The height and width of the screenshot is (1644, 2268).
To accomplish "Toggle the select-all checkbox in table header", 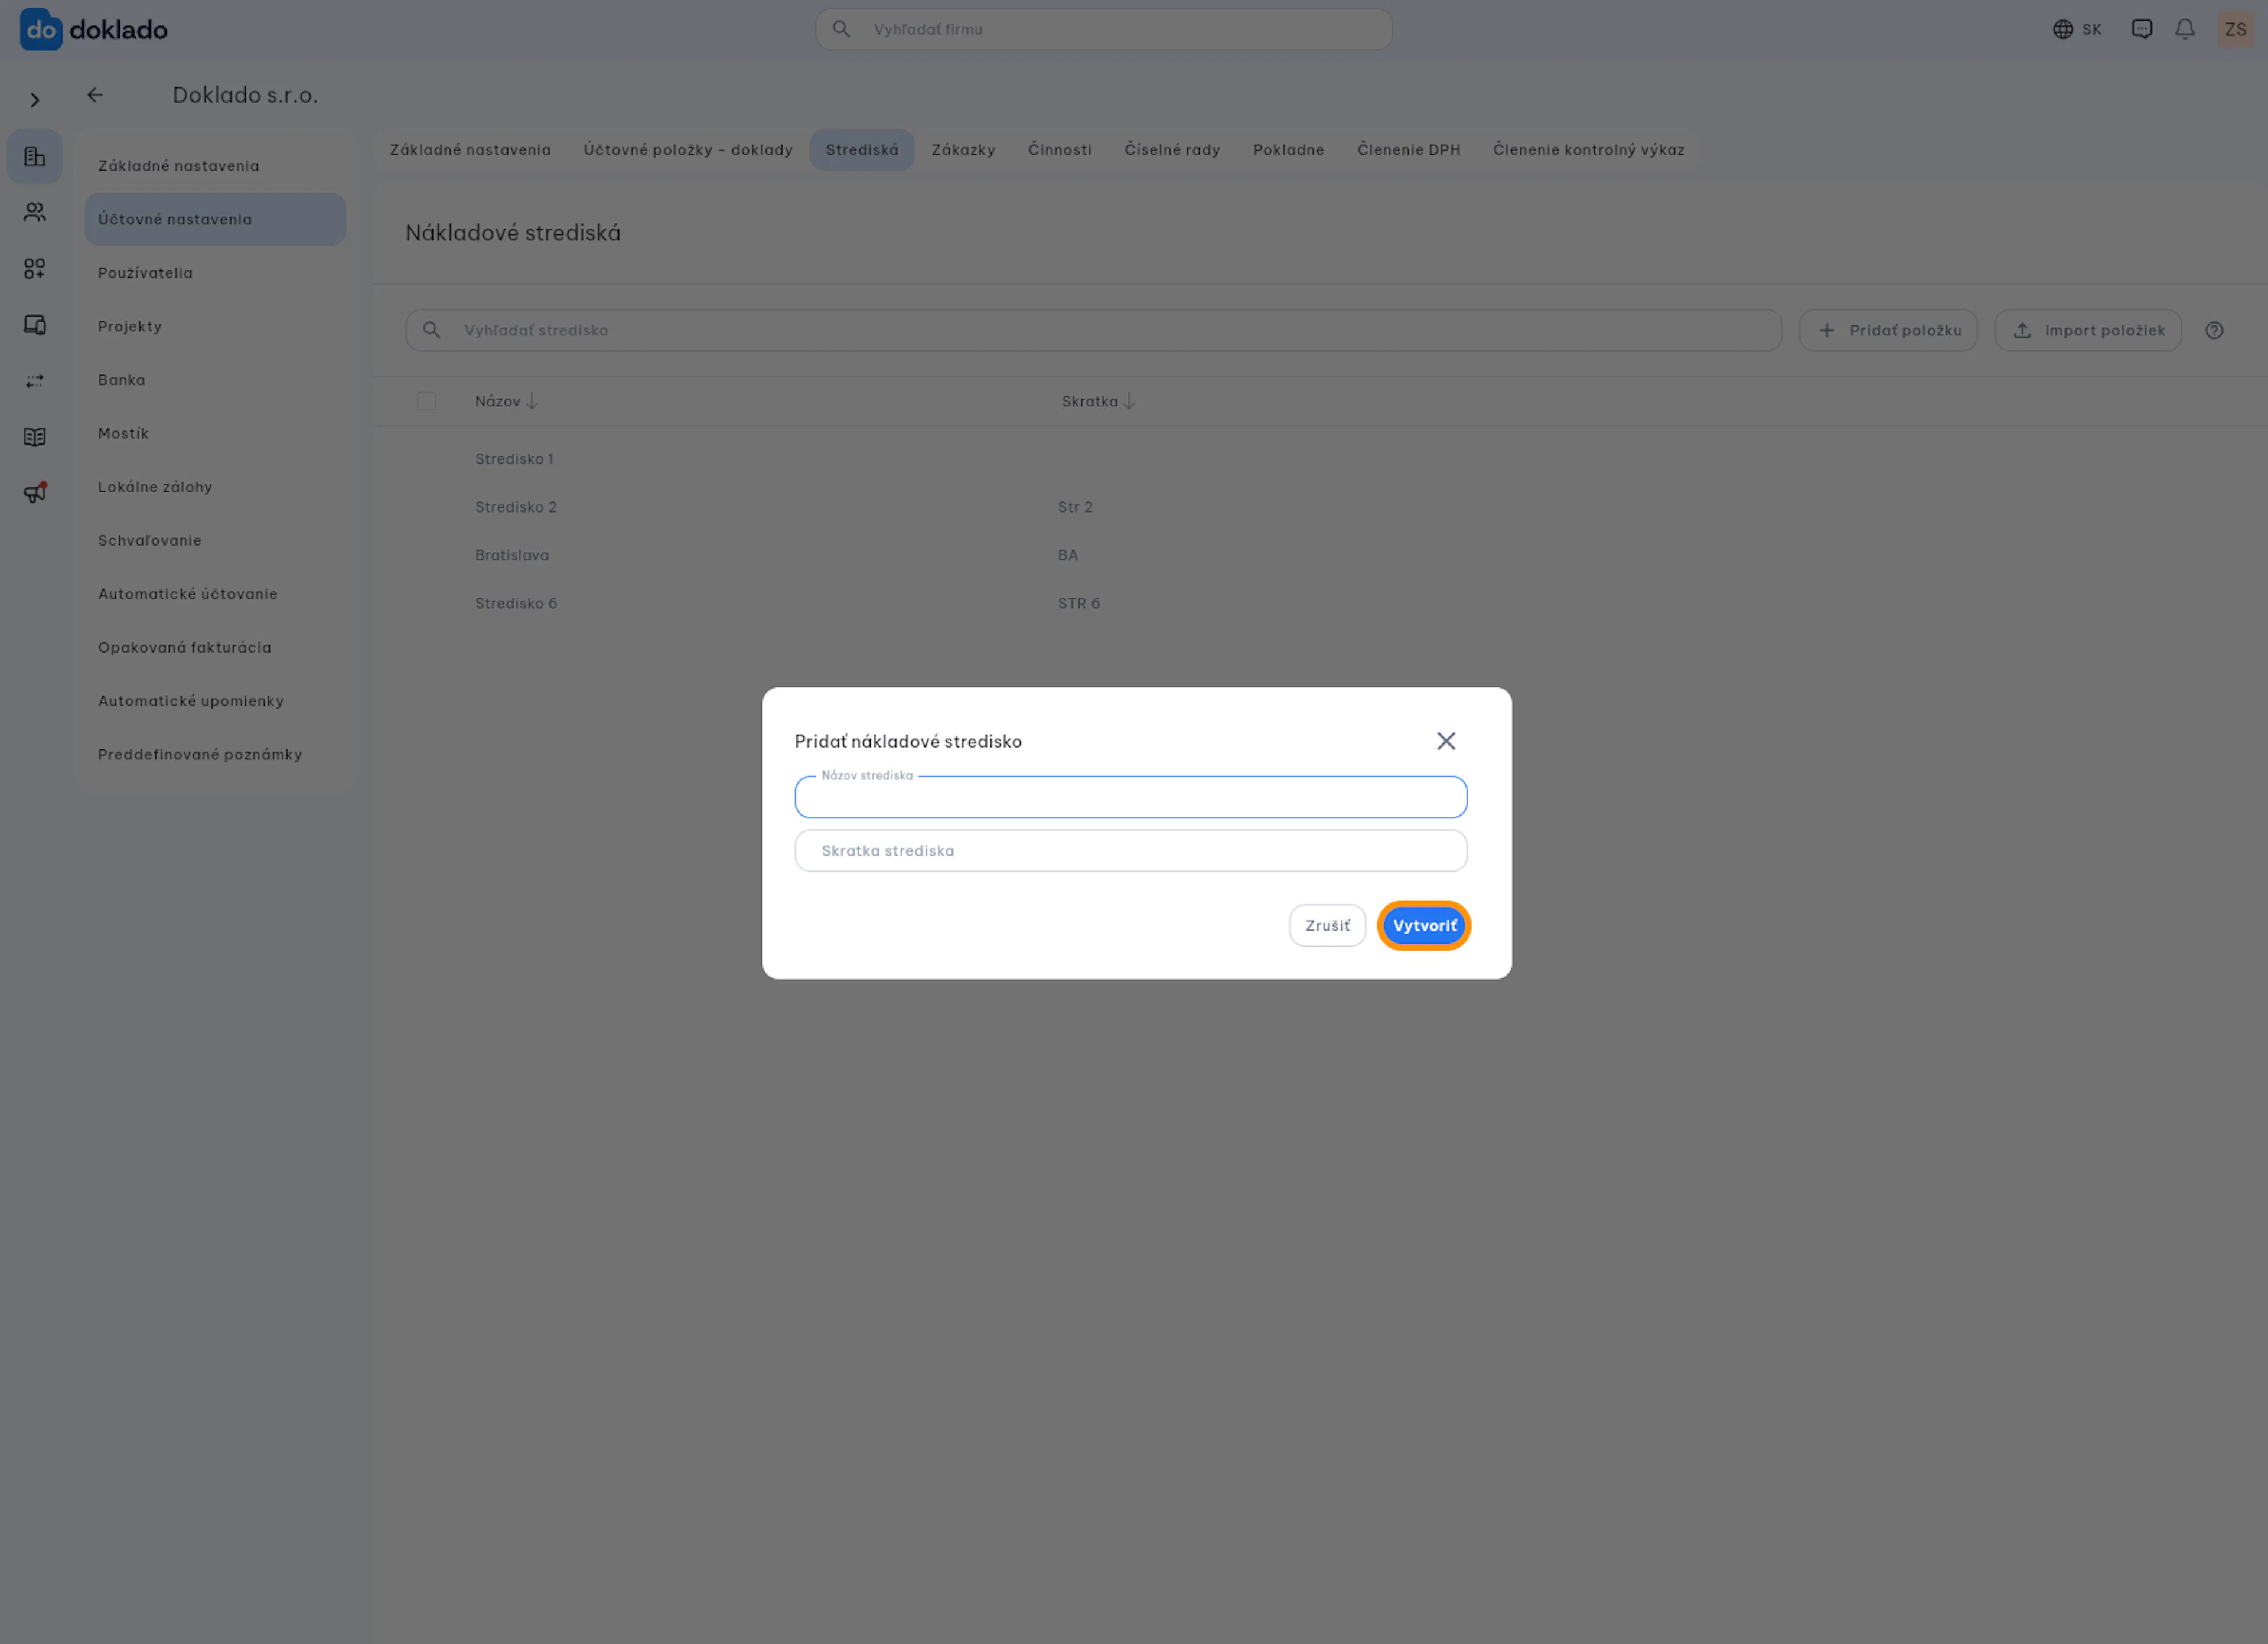I will 426,401.
